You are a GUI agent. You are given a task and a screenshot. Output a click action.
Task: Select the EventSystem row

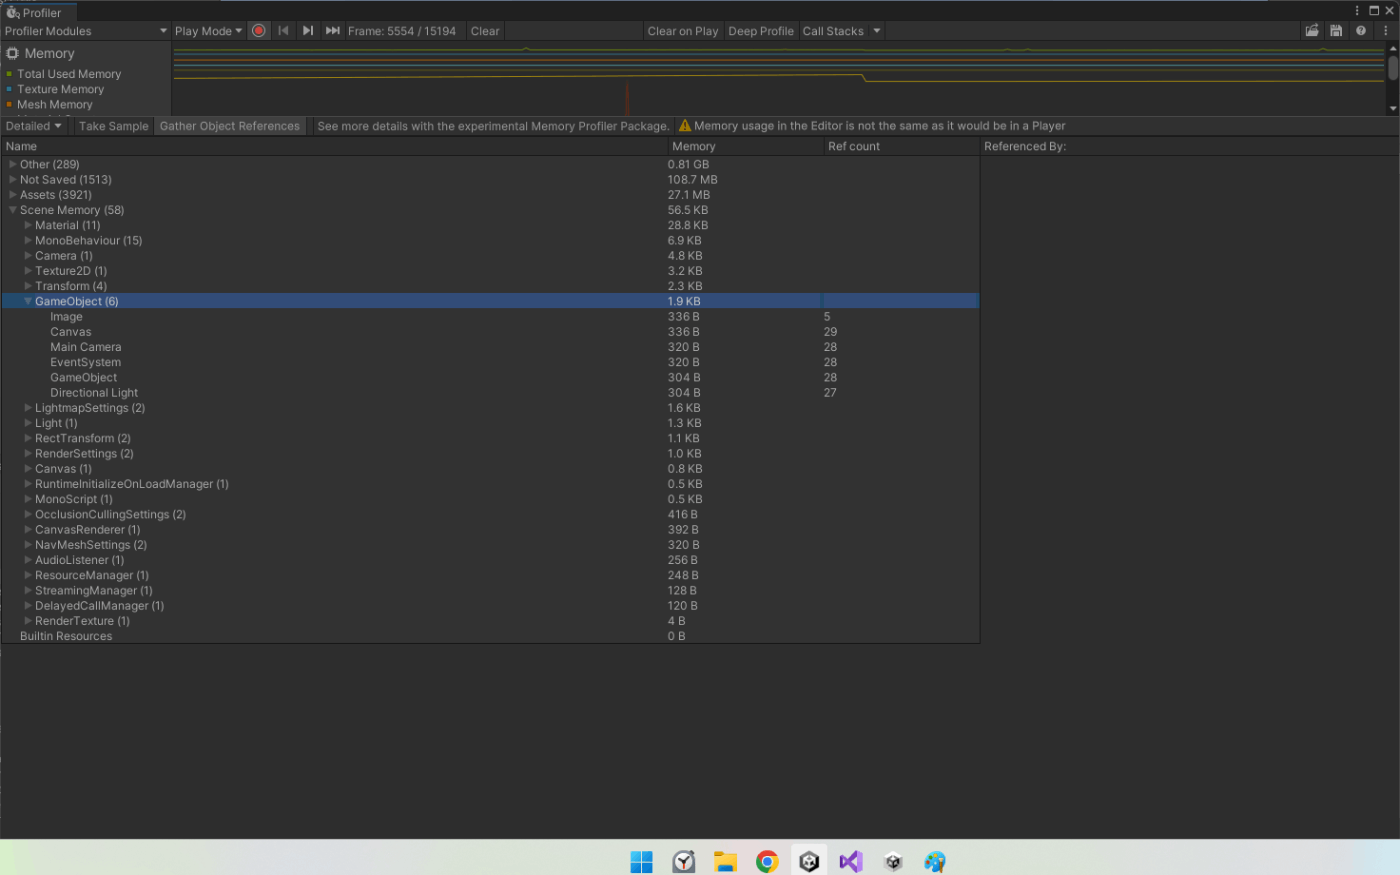coord(490,362)
